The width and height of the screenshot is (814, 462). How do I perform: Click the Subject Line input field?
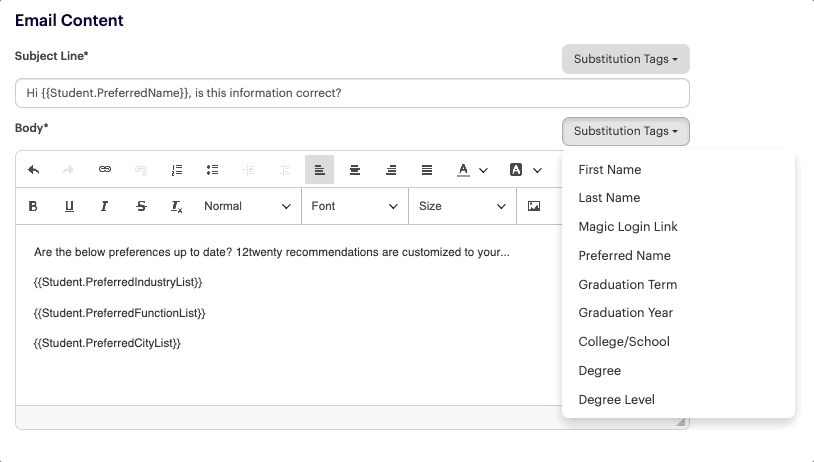click(x=352, y=93)
